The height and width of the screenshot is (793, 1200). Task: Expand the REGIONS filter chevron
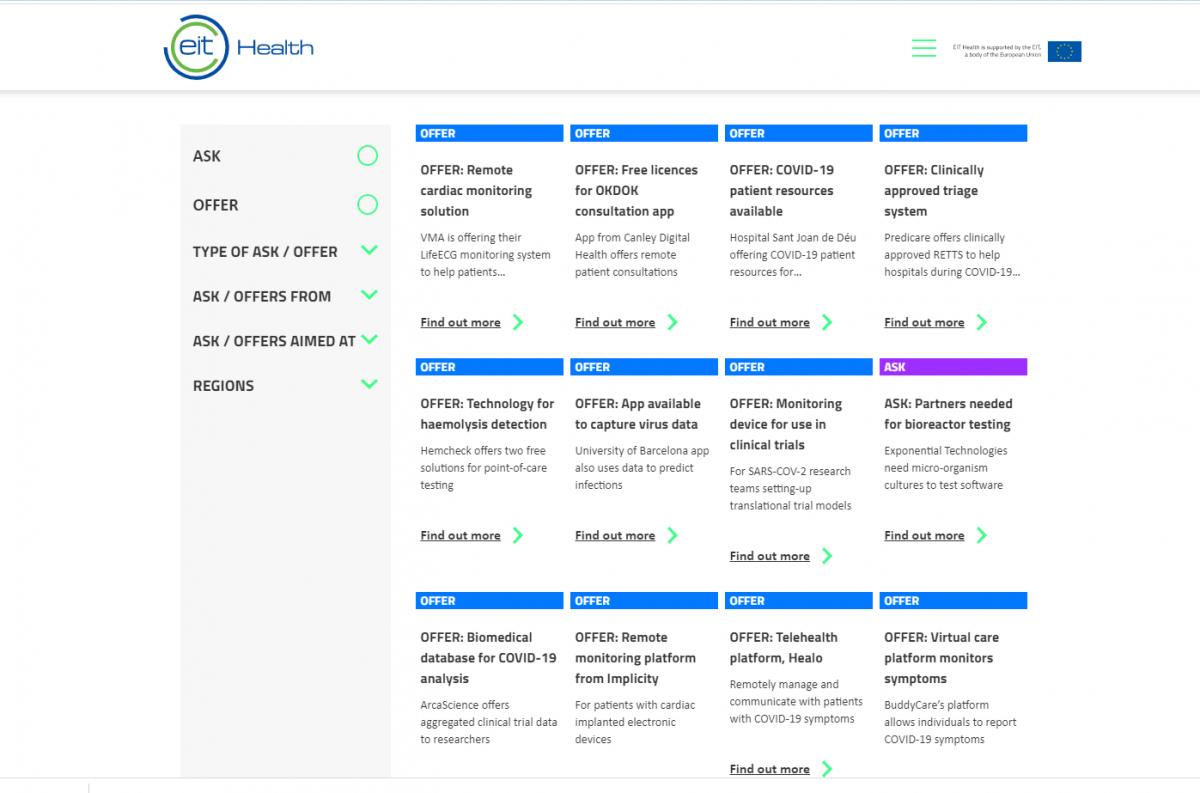[x=369, y=384]
